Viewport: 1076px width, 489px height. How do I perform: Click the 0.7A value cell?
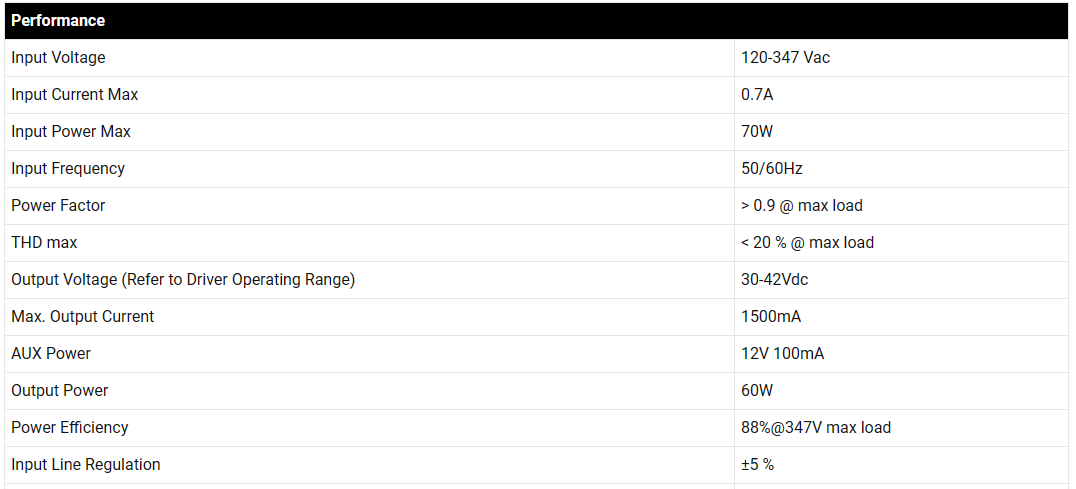pos(757,95)
